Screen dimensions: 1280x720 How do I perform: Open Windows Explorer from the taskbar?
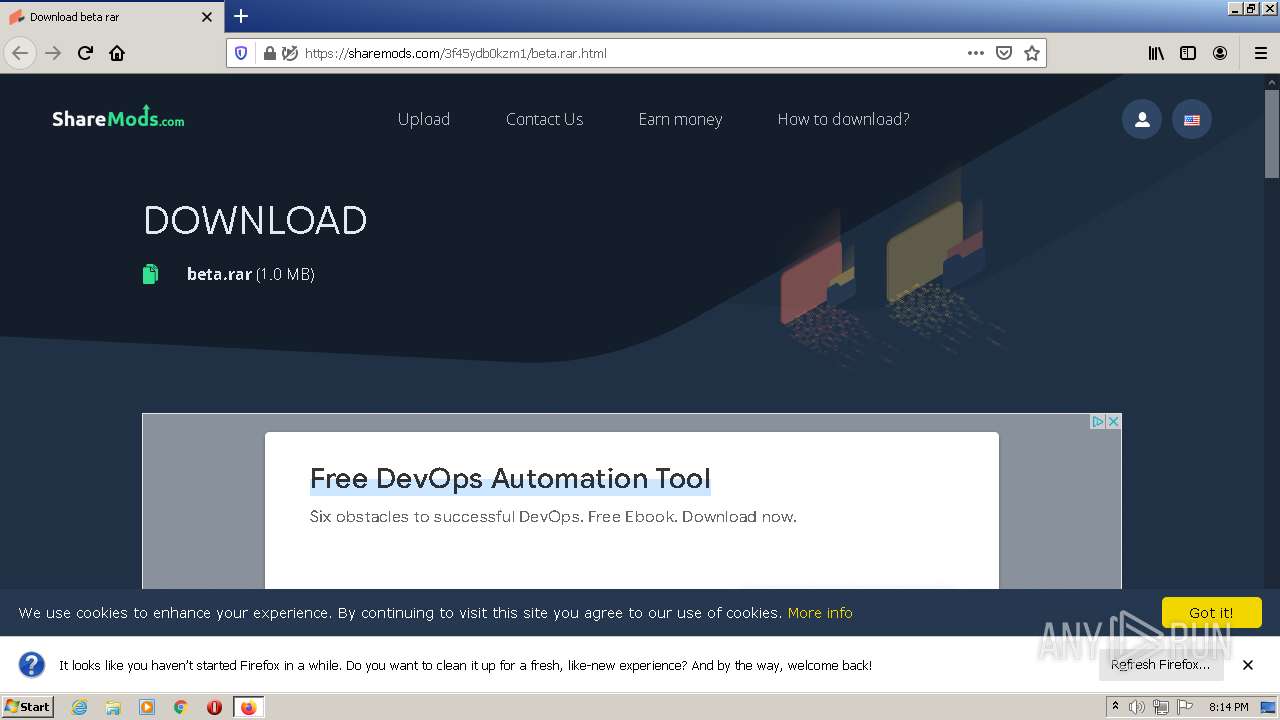click(113, 707)
